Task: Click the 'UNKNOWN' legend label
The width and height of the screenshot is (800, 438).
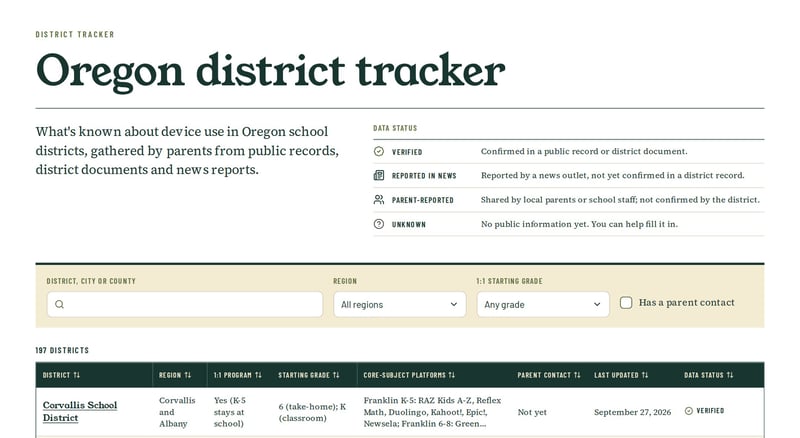Action: pos(409,224)
